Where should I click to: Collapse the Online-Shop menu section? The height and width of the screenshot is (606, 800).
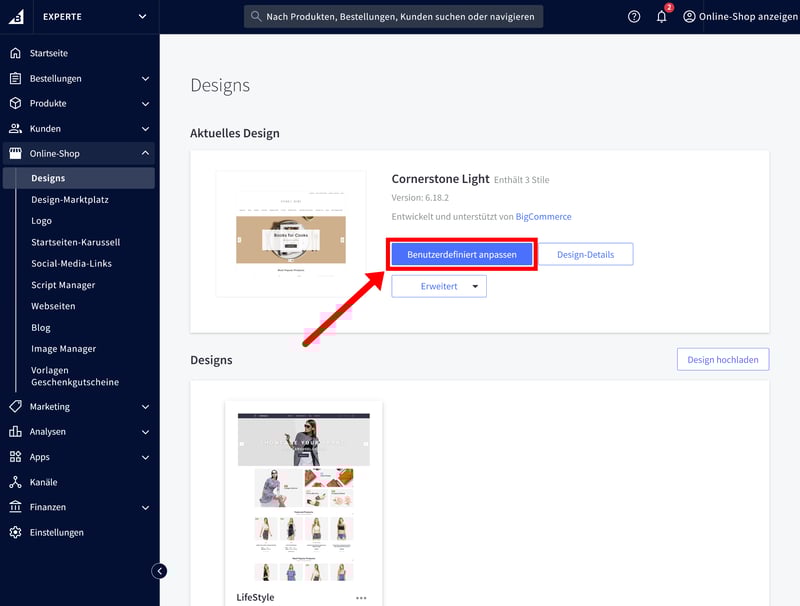tap(145, 154)
